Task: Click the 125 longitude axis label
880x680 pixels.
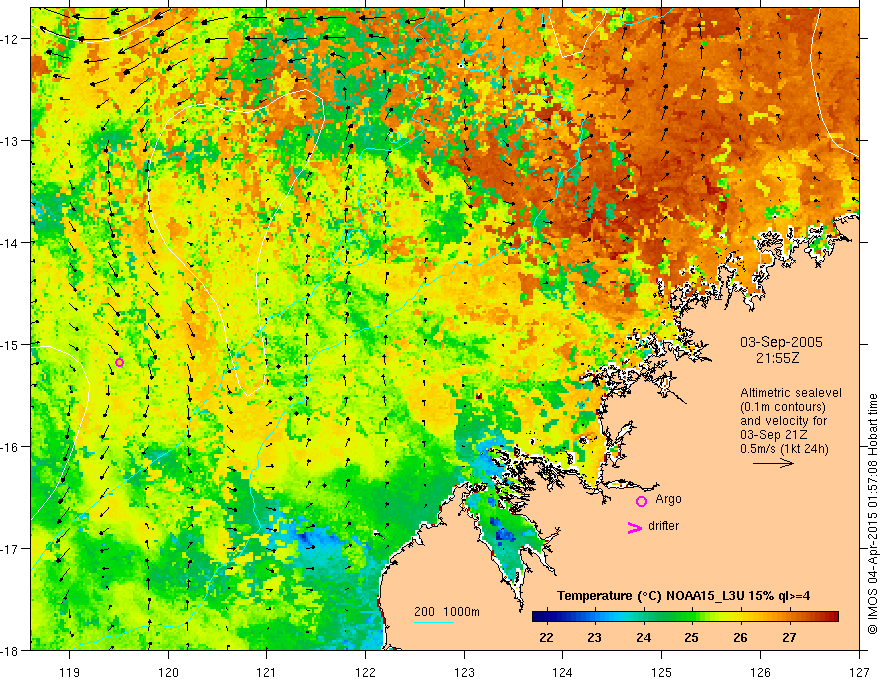Action: (662, 672)
